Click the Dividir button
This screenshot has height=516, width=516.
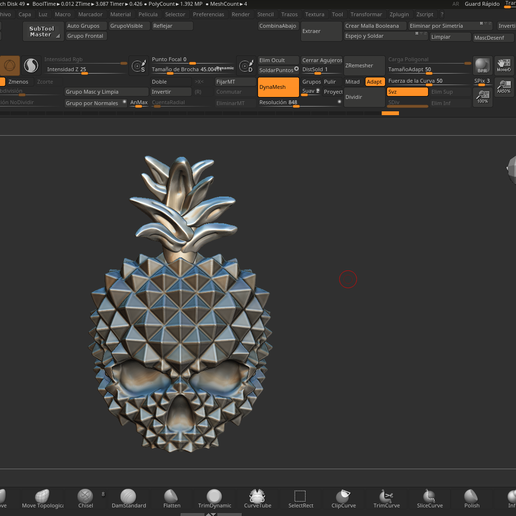[364, 97]
